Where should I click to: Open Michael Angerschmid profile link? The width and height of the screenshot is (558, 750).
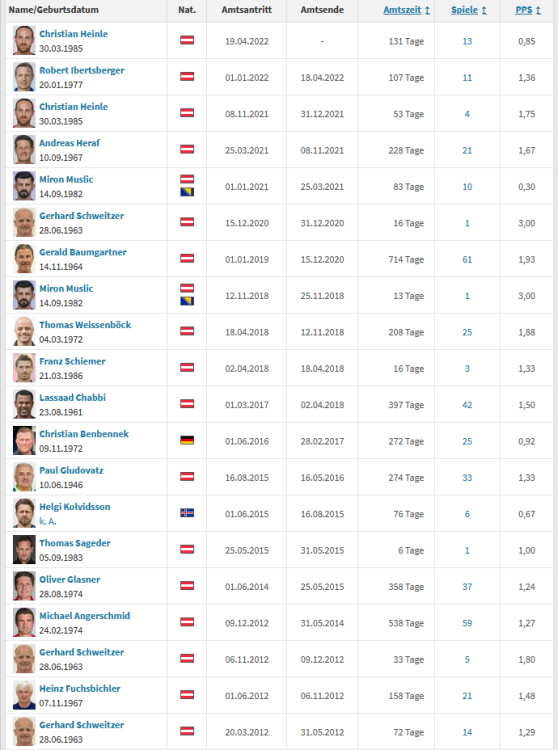click(85, 616)
